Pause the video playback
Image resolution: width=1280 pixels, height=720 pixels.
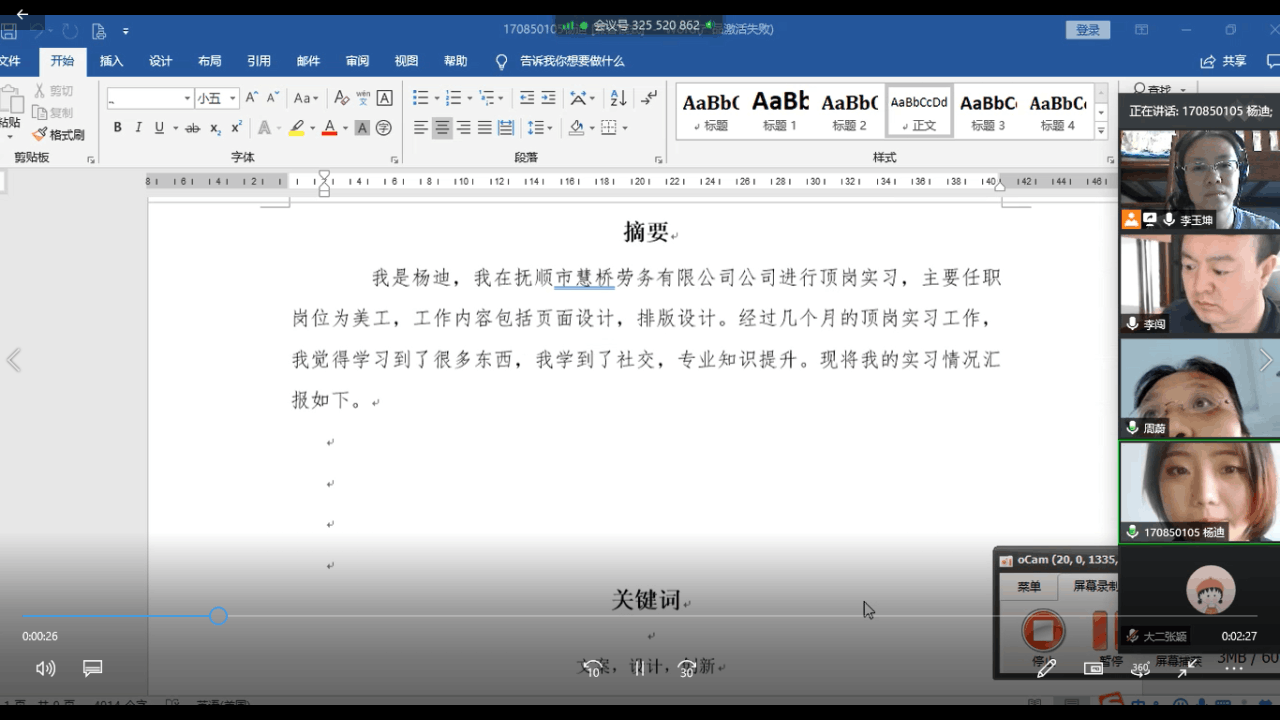pyautogui.click(x=640, y=668)
